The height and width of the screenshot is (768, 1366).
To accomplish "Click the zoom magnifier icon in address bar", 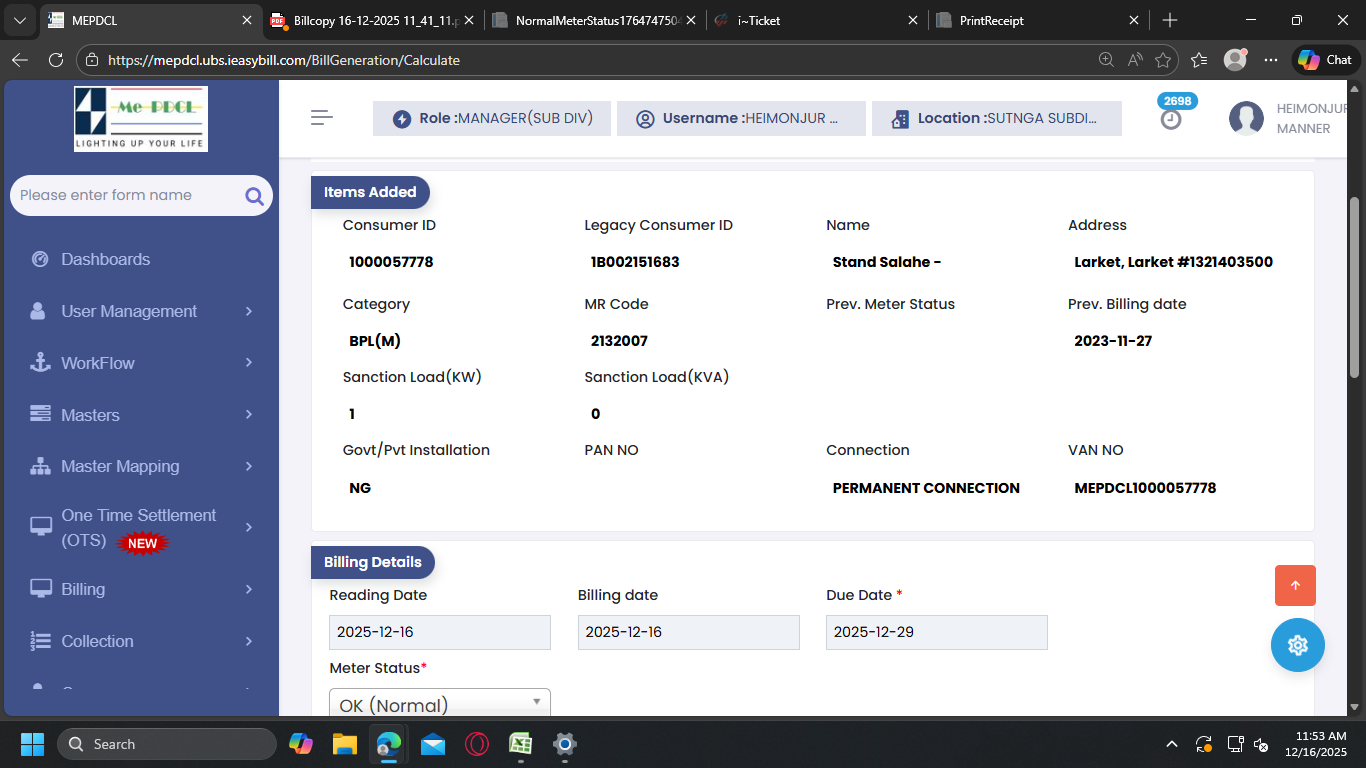I will (1106, 60).
